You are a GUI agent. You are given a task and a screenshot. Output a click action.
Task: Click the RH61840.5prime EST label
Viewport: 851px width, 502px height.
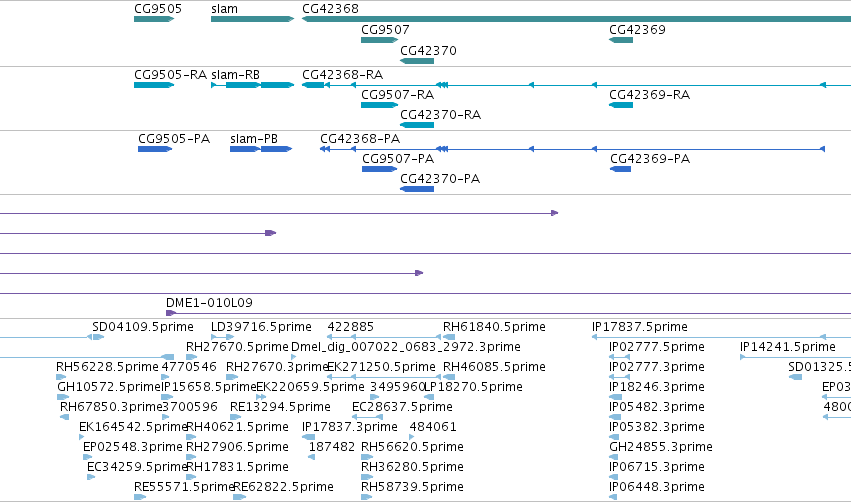coord(494,327)
